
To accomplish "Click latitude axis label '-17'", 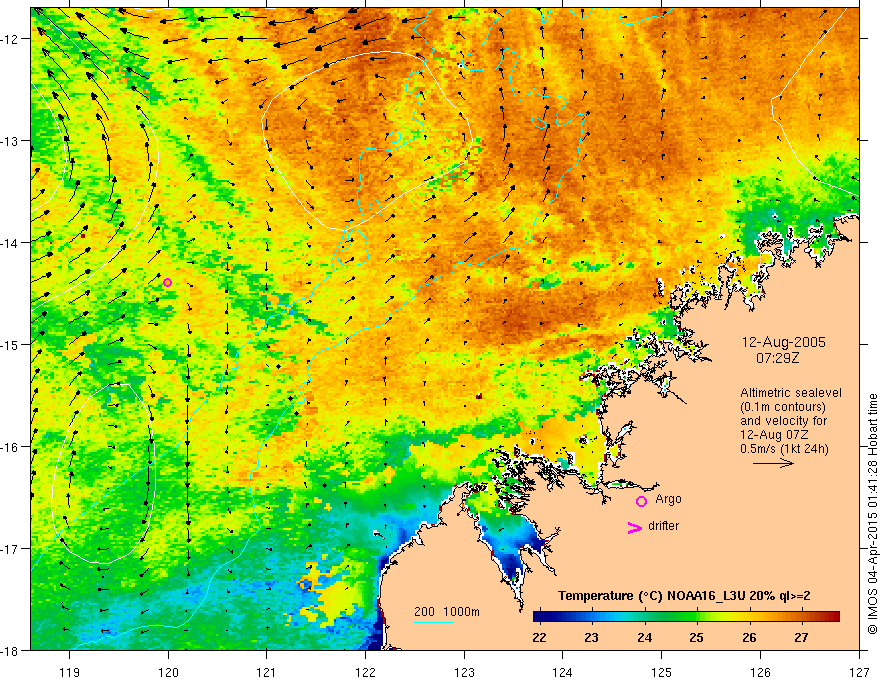I will pos(10,548).
